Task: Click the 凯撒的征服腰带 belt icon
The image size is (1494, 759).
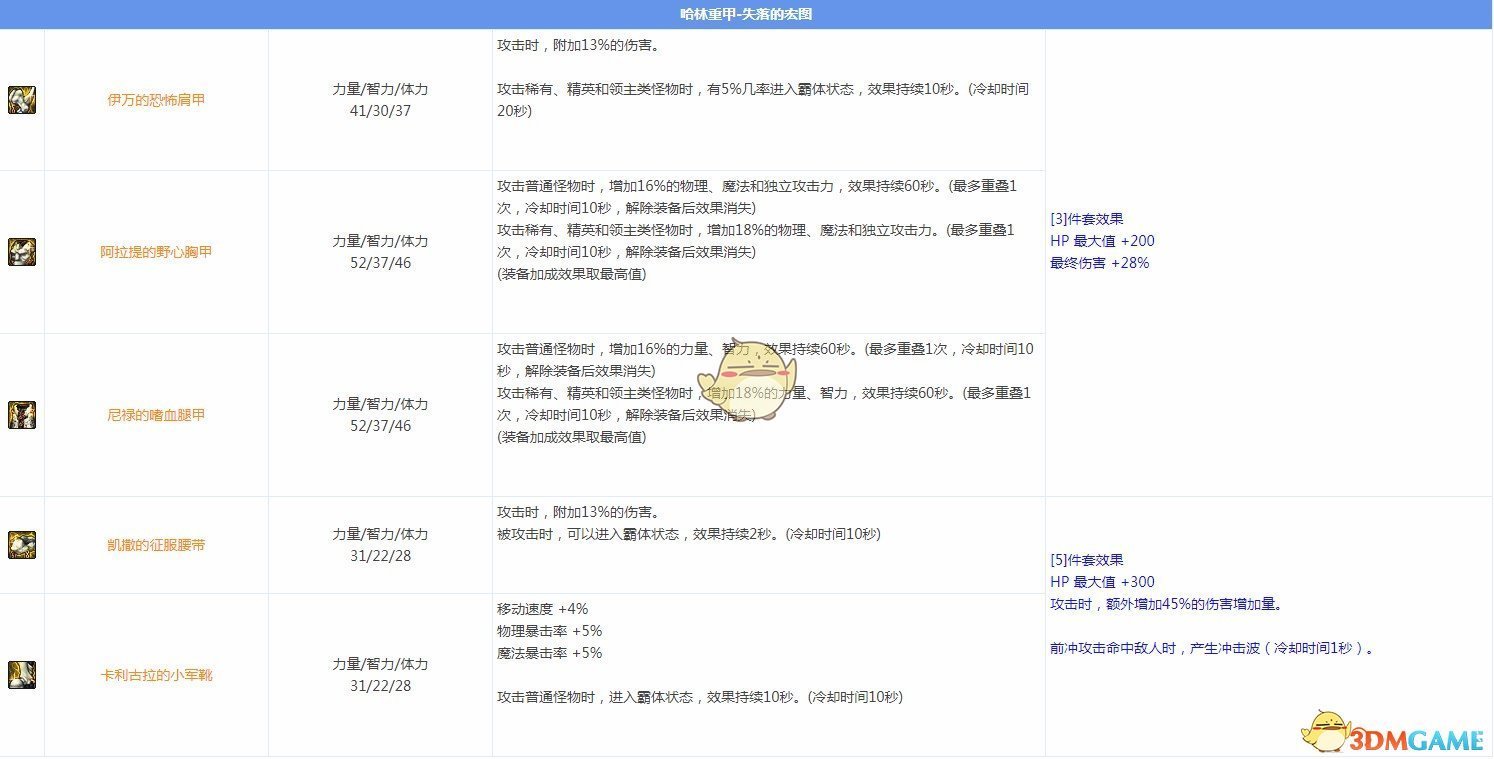Action: click(22, 545)
